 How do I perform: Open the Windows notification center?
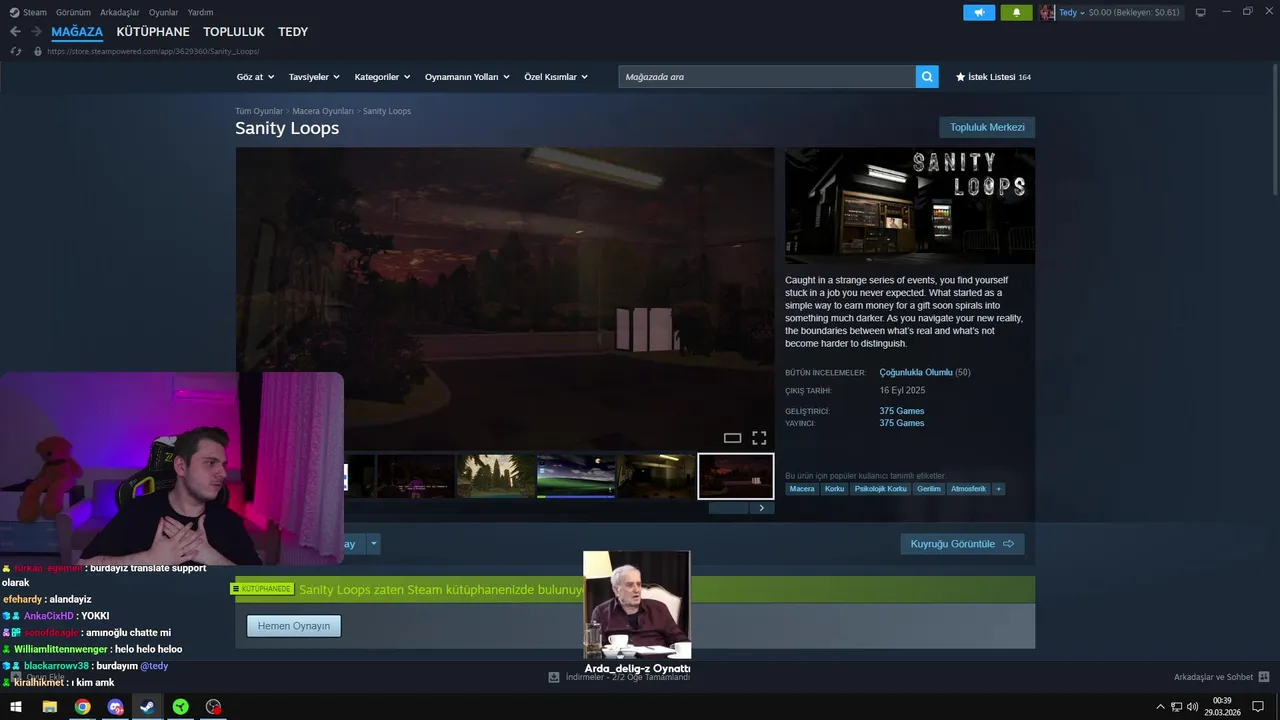[x=1258, y=707]
